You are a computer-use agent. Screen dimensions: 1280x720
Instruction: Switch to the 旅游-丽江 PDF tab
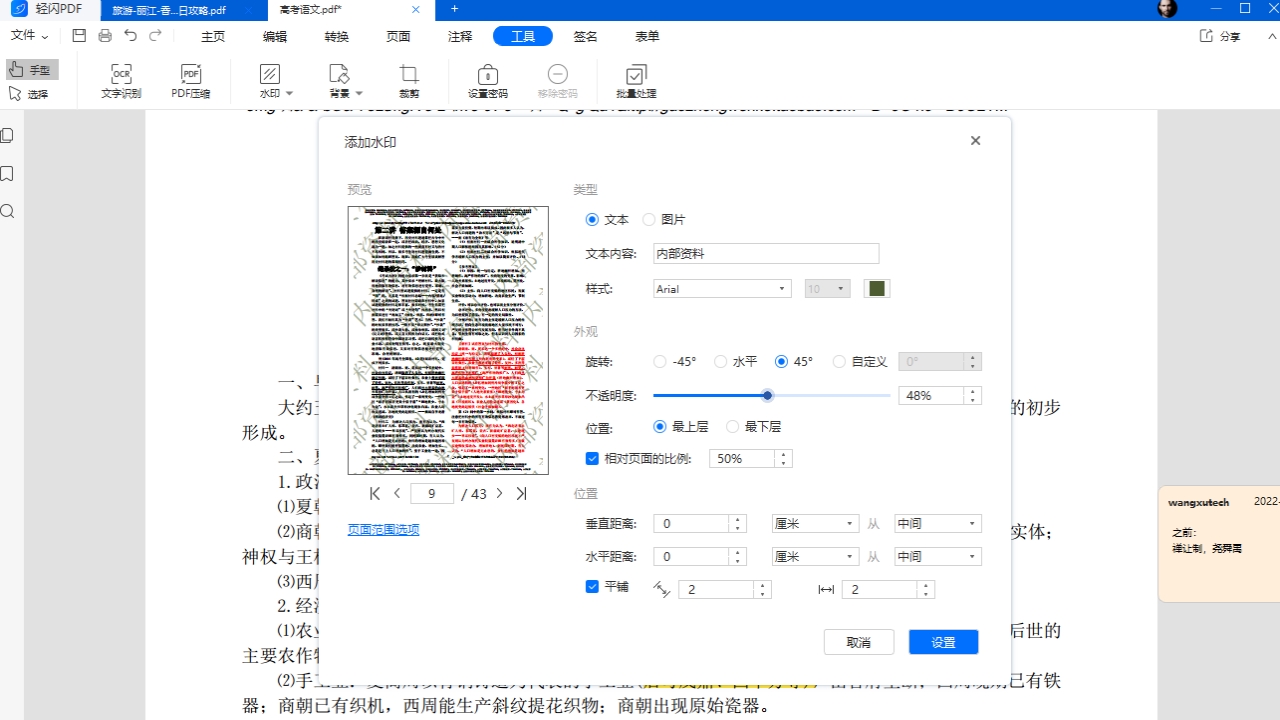(x=170, y=10)
